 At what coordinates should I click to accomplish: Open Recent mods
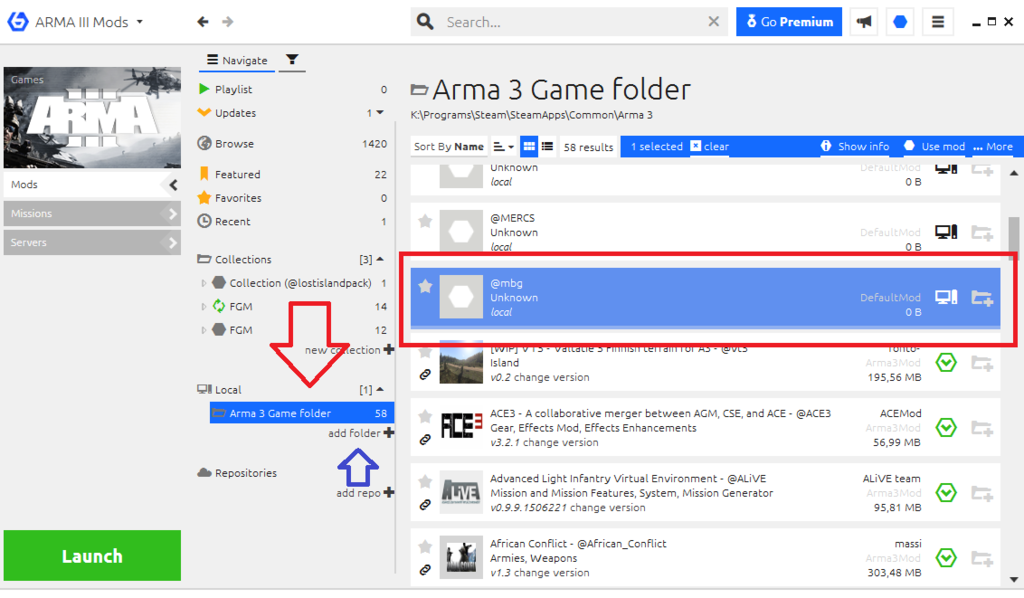coord(292,221)
